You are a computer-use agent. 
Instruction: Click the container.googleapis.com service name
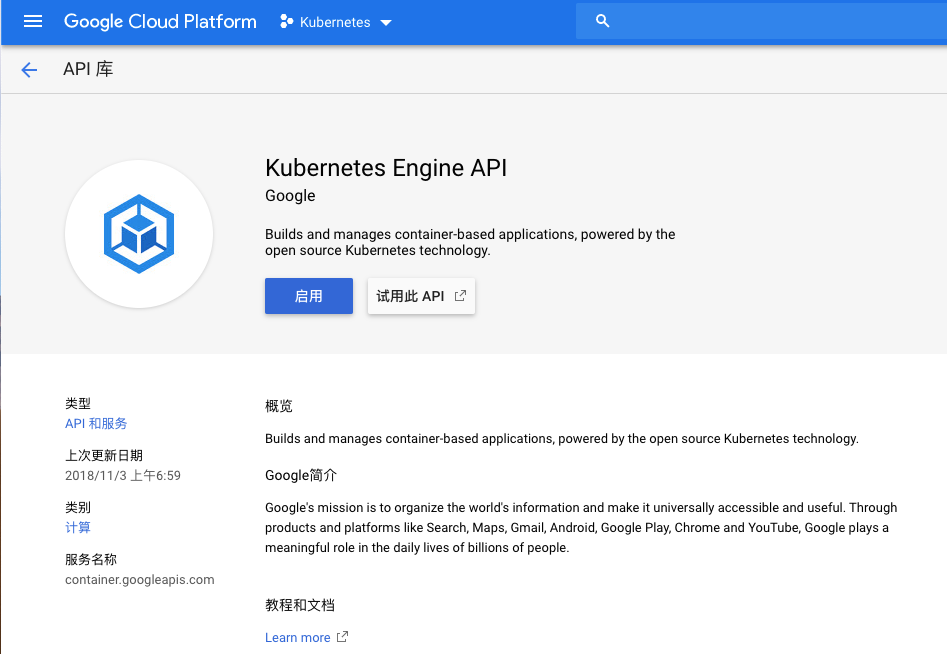(140, 580)
